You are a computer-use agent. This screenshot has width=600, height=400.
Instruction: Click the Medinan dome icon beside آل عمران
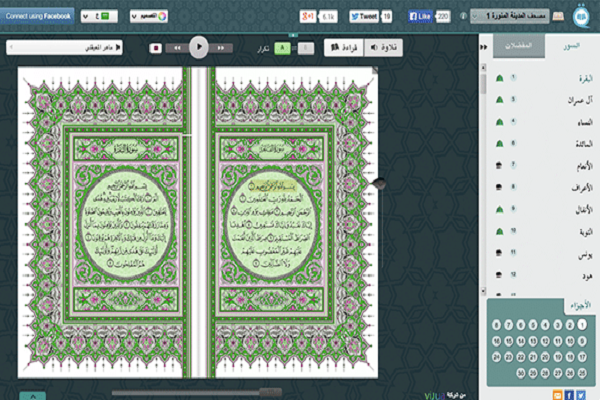tap(500, 99)
